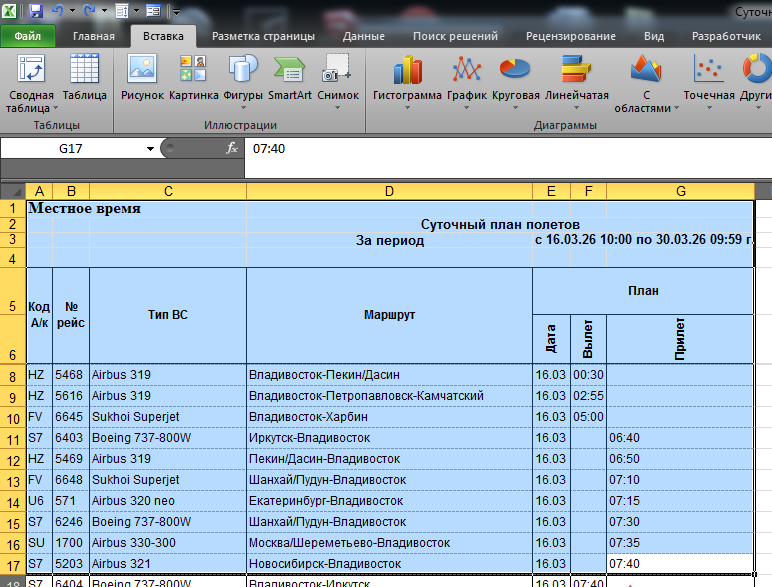Select row 5 header

pyautogui.click(x=13, y=292)
